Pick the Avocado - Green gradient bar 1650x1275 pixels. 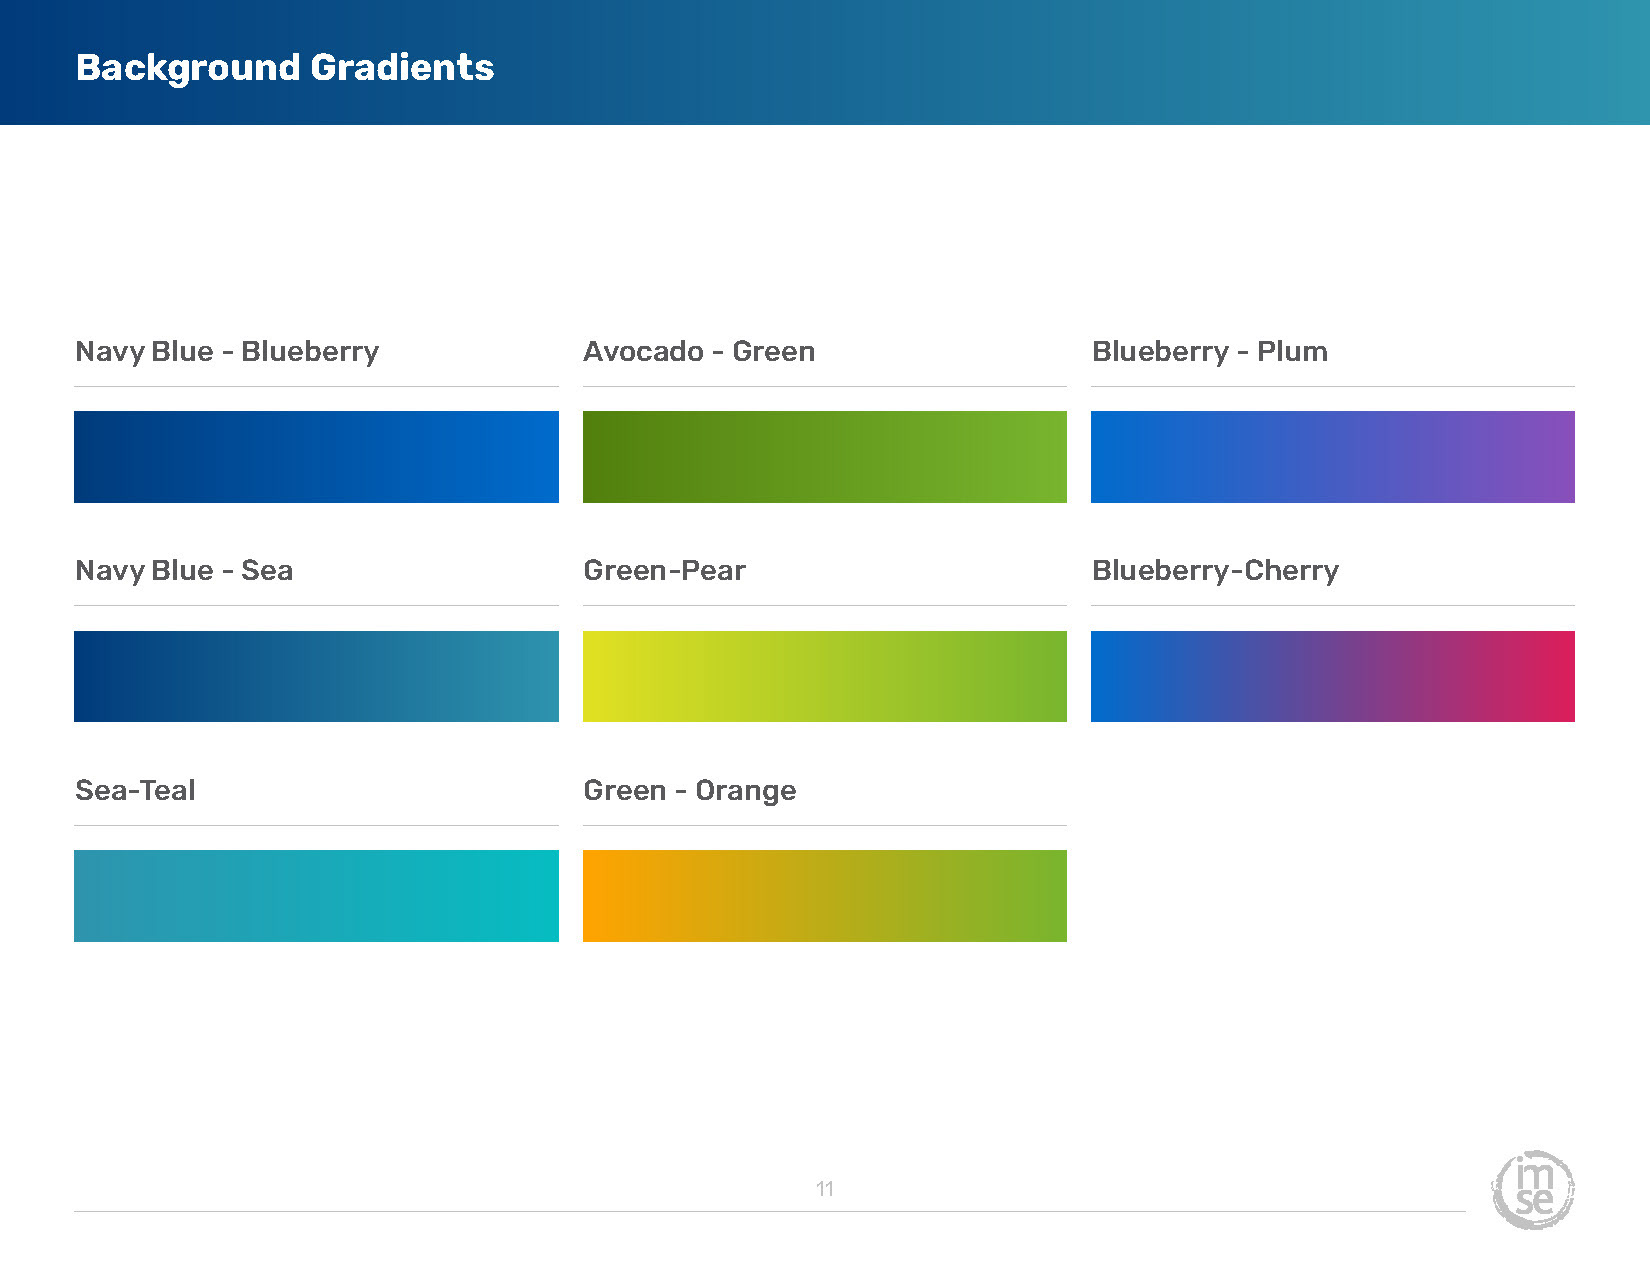point(824,457)
